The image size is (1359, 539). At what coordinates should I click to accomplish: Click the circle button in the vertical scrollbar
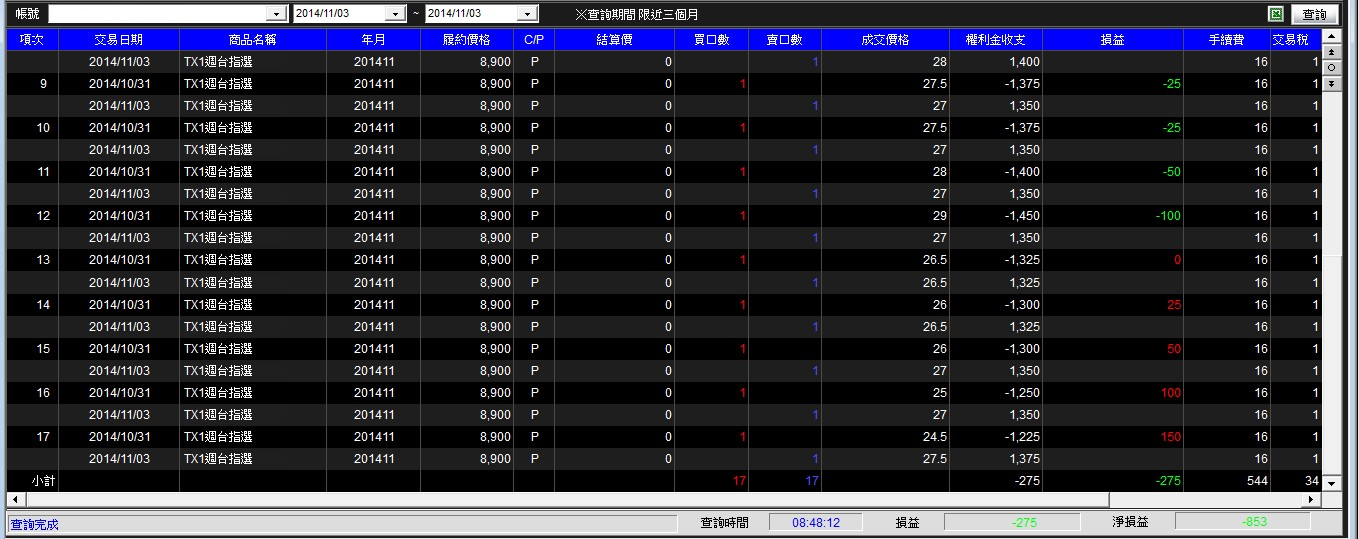(1331, 67)
